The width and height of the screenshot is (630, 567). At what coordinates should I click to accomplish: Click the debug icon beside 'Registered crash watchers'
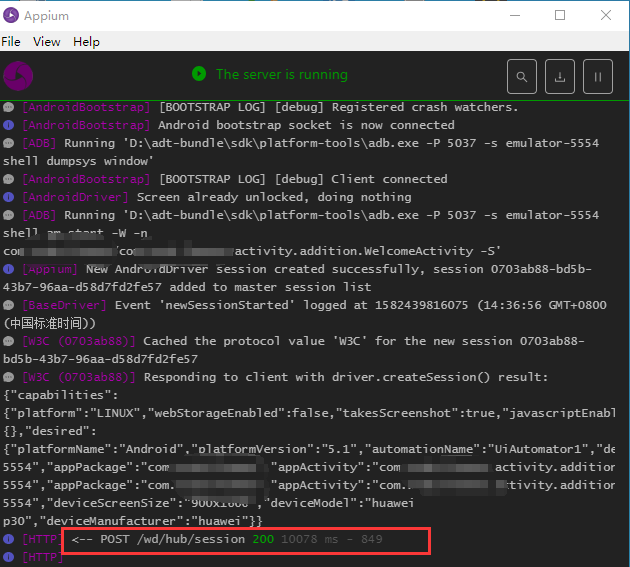tap(8, 107)
